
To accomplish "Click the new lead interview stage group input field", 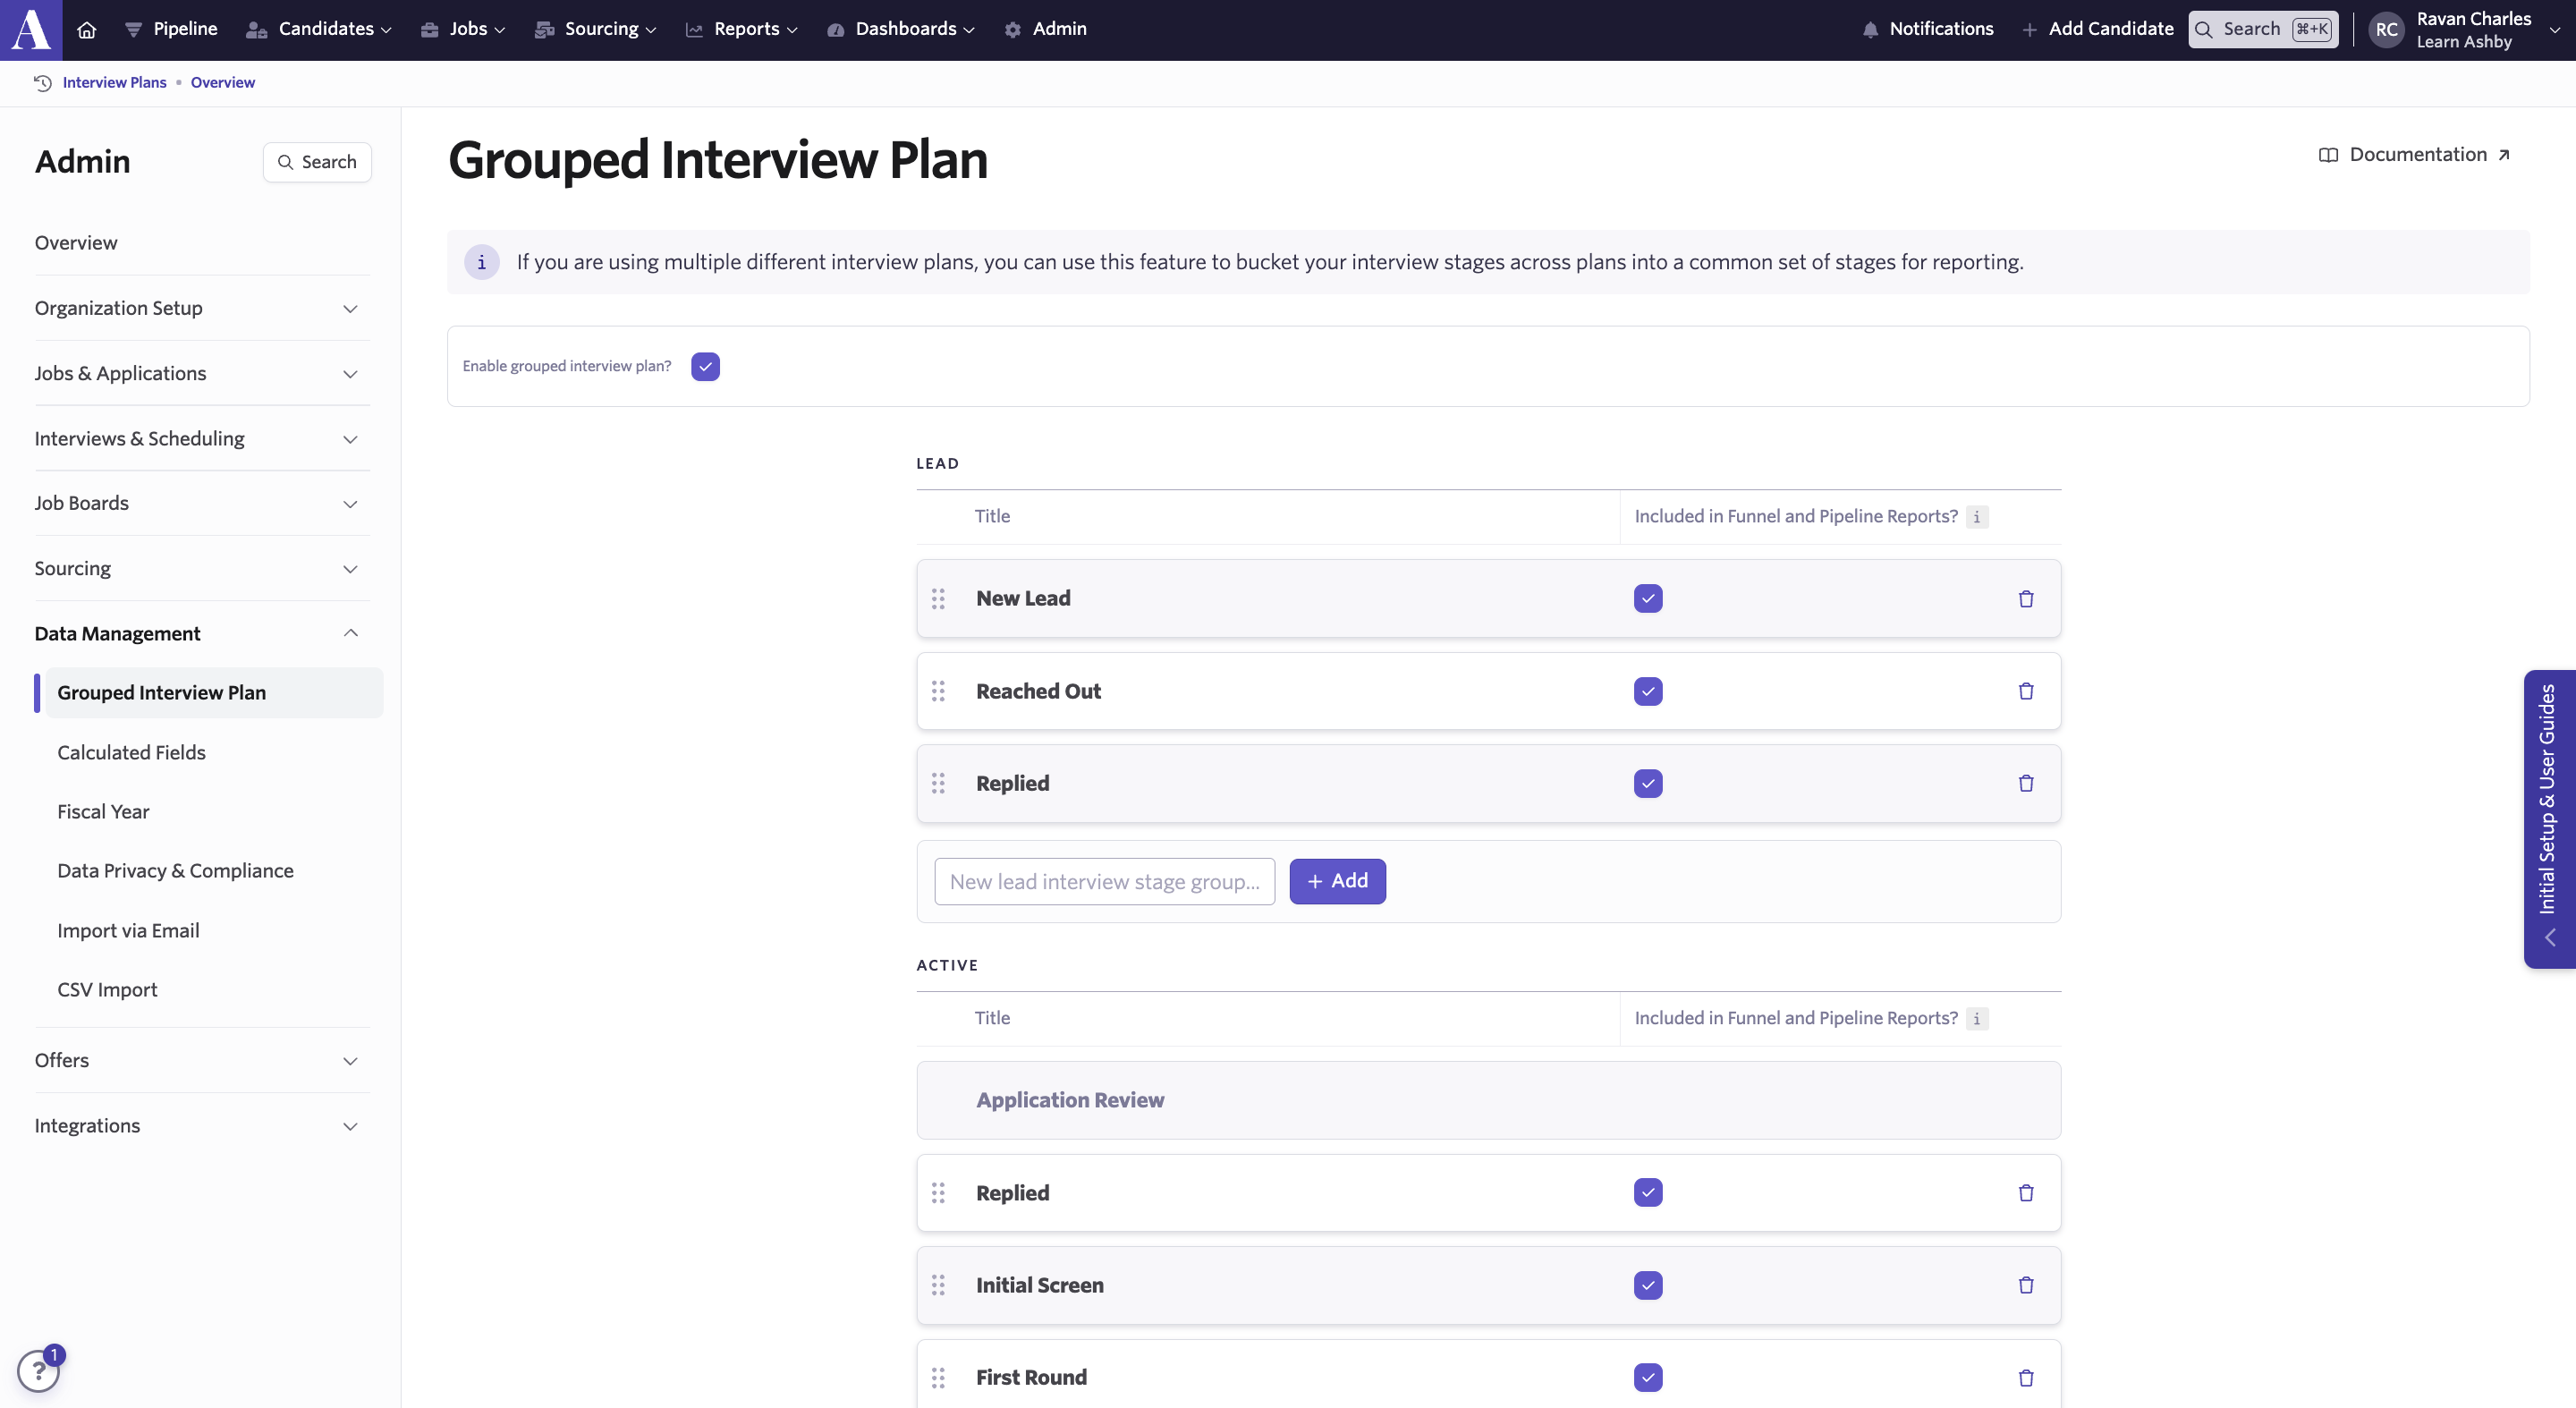I will coord(1104,881).
